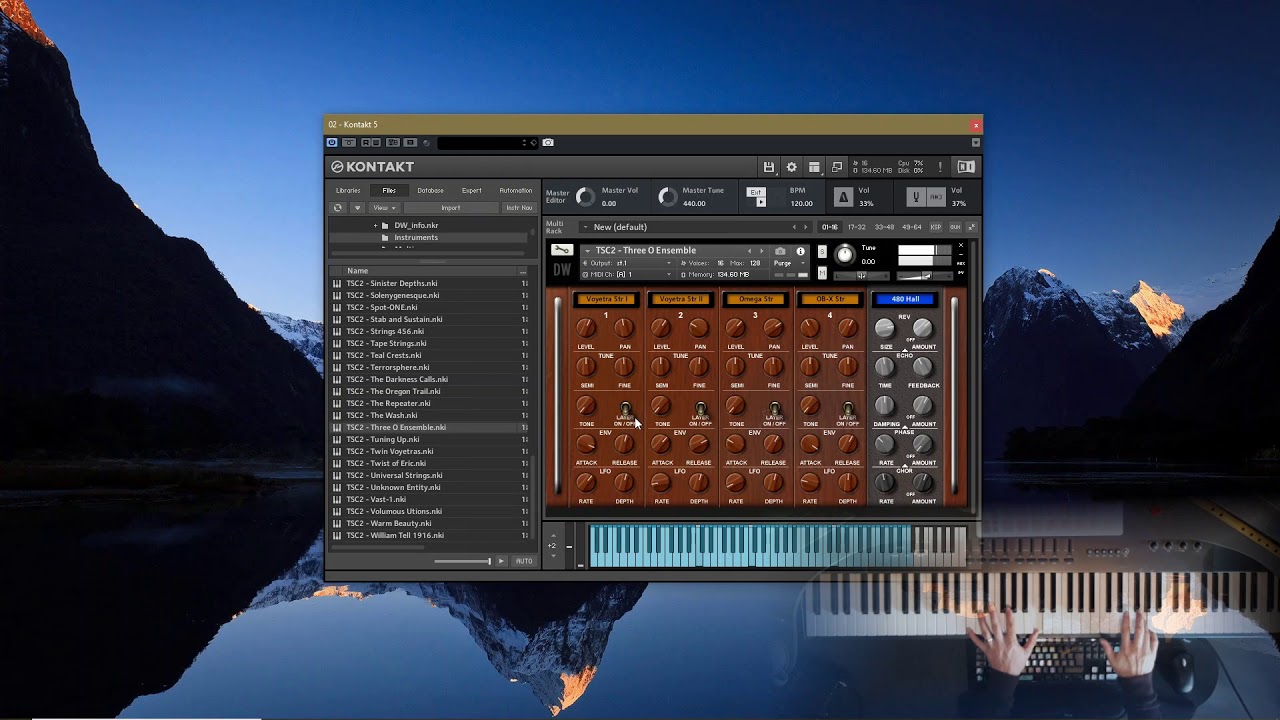Click the master tuning fork icon
Screen dimensions: 1280x720
(915, 197)
